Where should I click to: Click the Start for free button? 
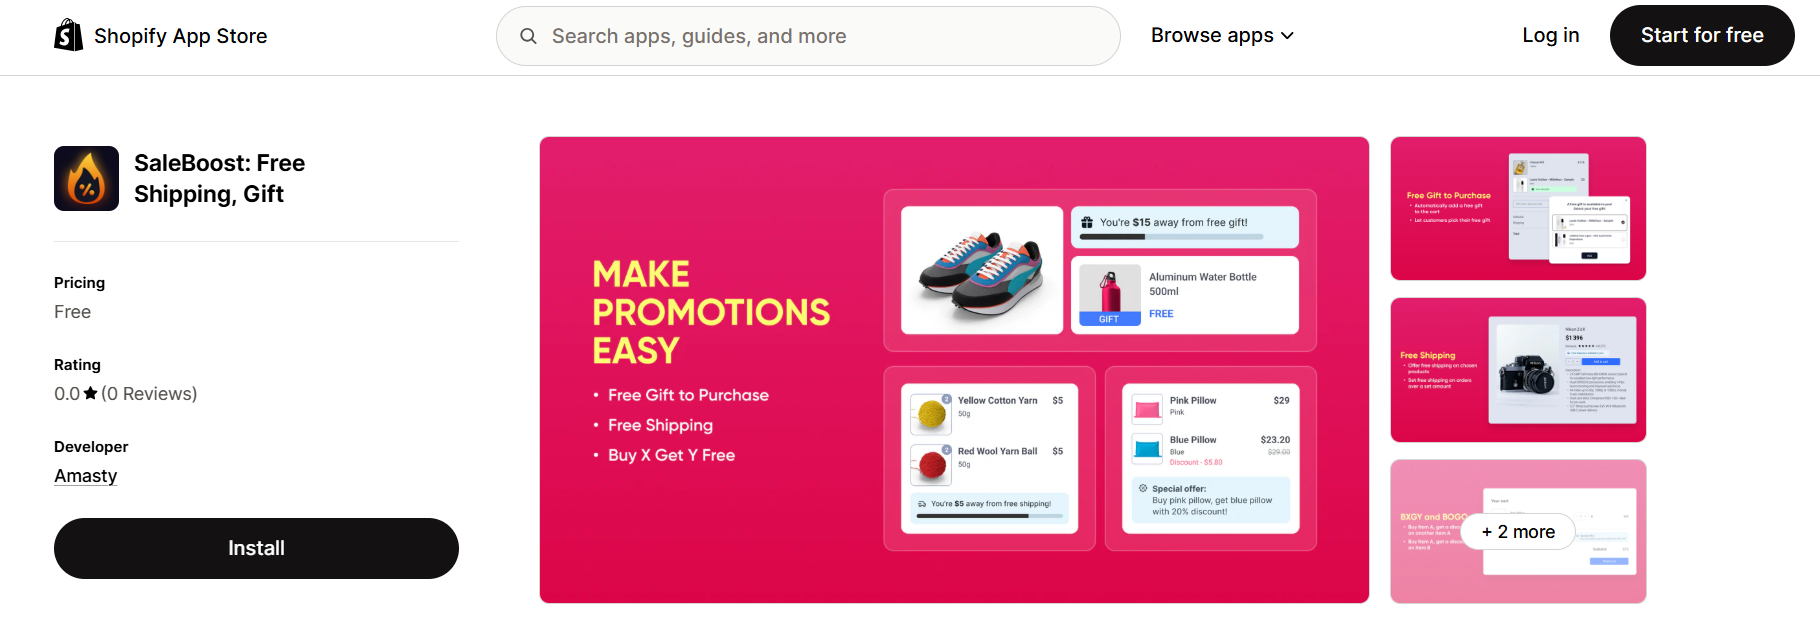pos(1701,35)
